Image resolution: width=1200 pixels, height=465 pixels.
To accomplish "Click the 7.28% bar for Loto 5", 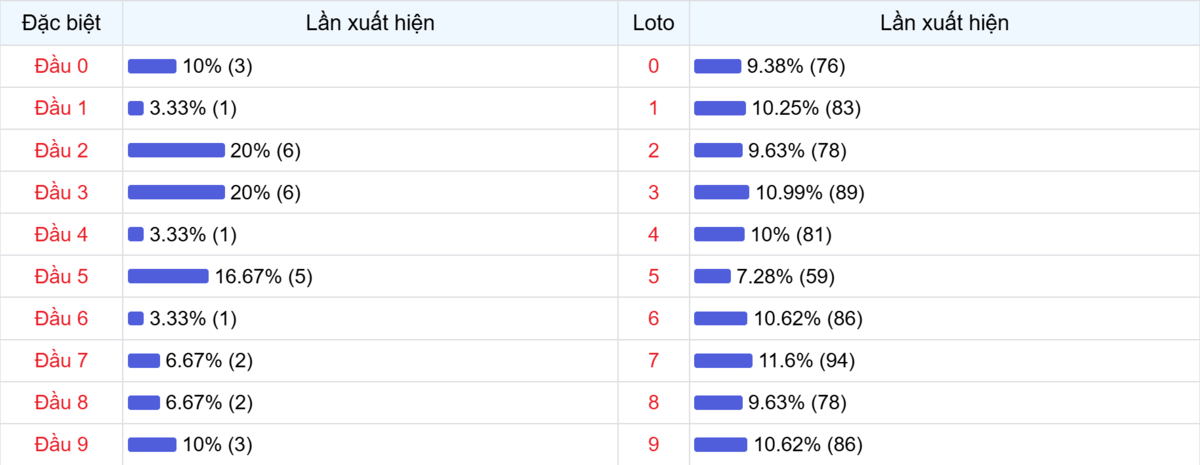I will click(712, 276).
